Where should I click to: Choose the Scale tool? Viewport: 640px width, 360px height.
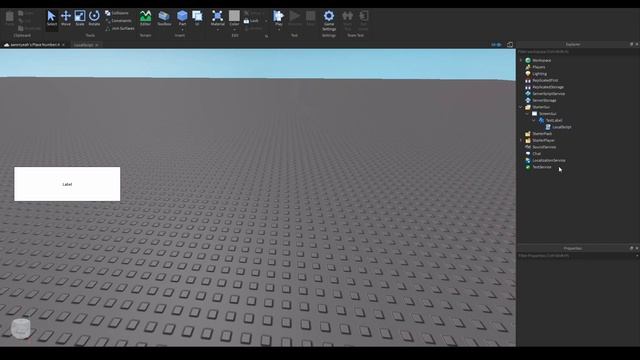pos(80,18)
